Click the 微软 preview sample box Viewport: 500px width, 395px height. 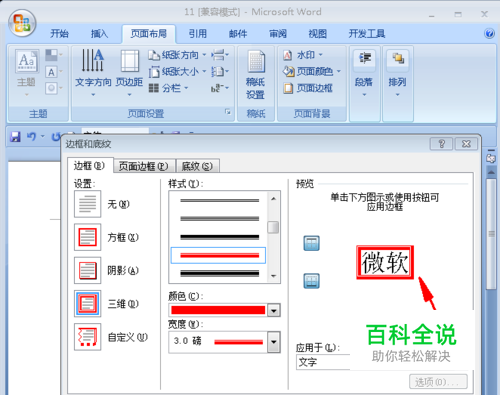pyautogui.click(x=385, y=262)
